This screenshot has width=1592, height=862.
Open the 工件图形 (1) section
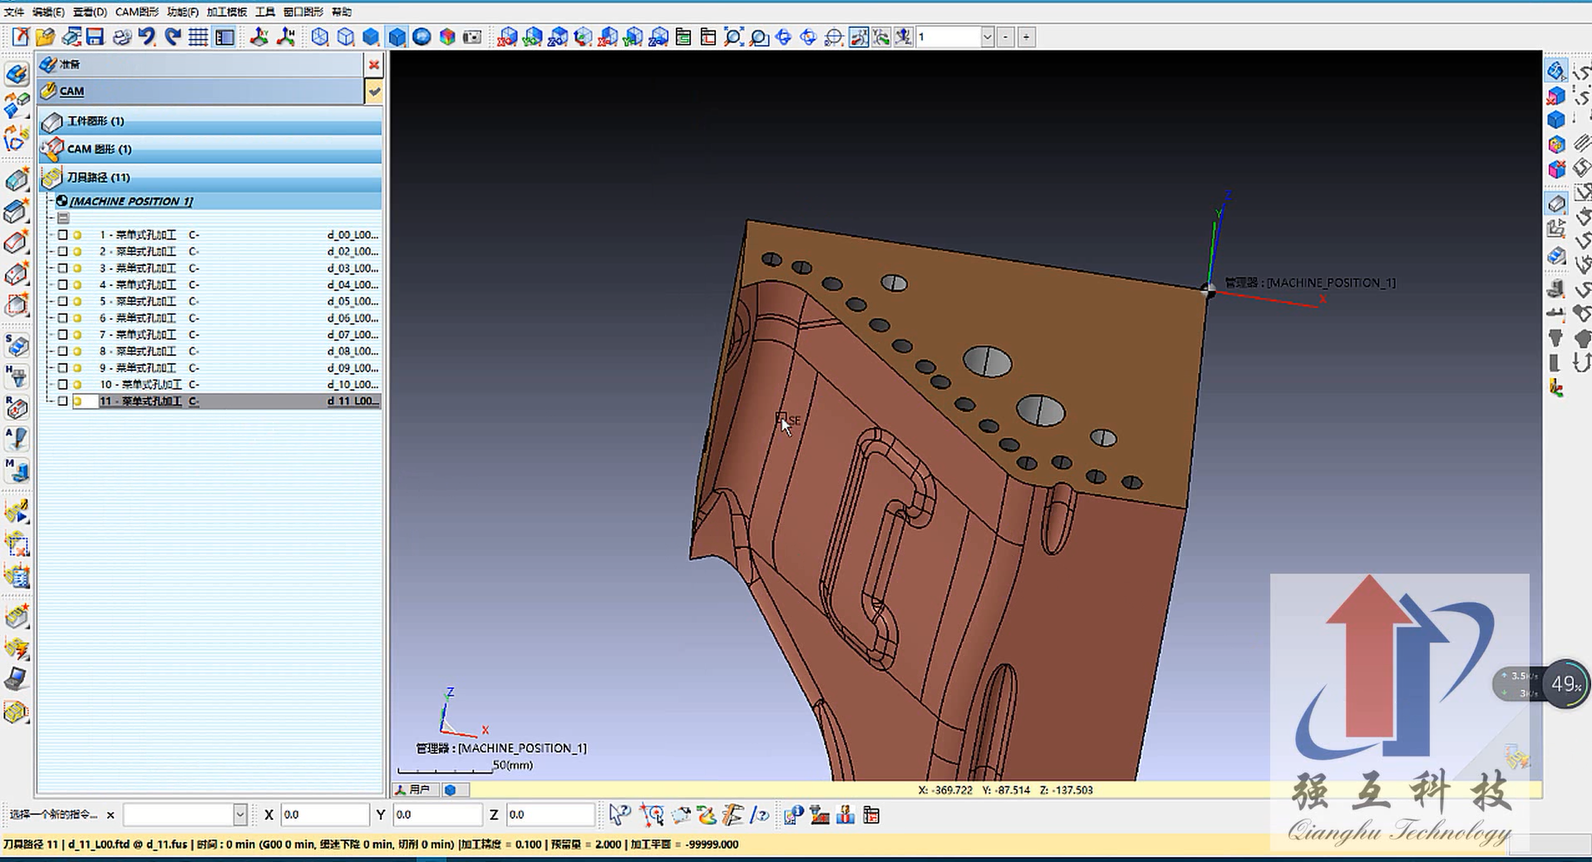click(210, 121)
